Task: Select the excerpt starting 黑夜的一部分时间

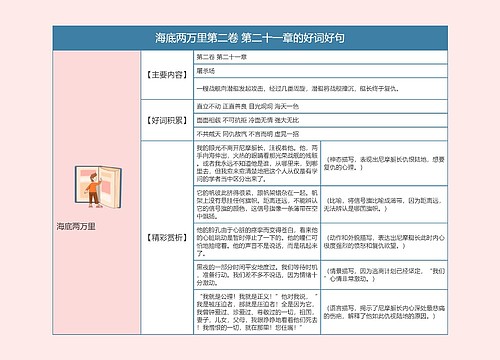Action: pyautogui.click(x=257, y=275)
